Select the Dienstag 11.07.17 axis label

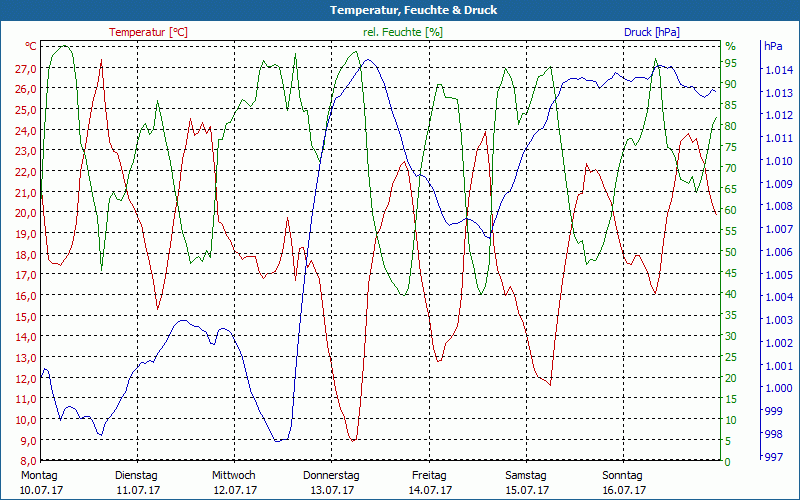click(138, 483)
